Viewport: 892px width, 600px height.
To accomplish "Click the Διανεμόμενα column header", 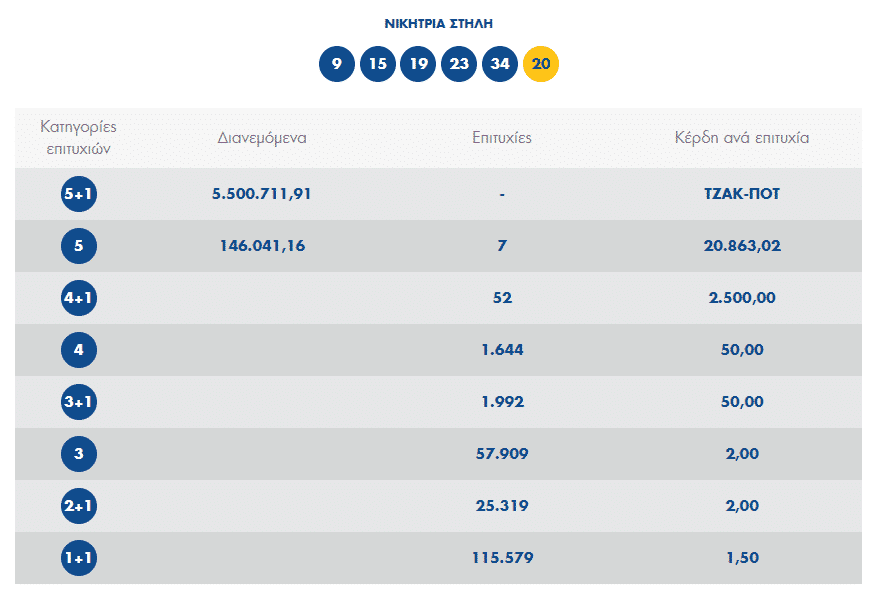I will pos(262,138).
